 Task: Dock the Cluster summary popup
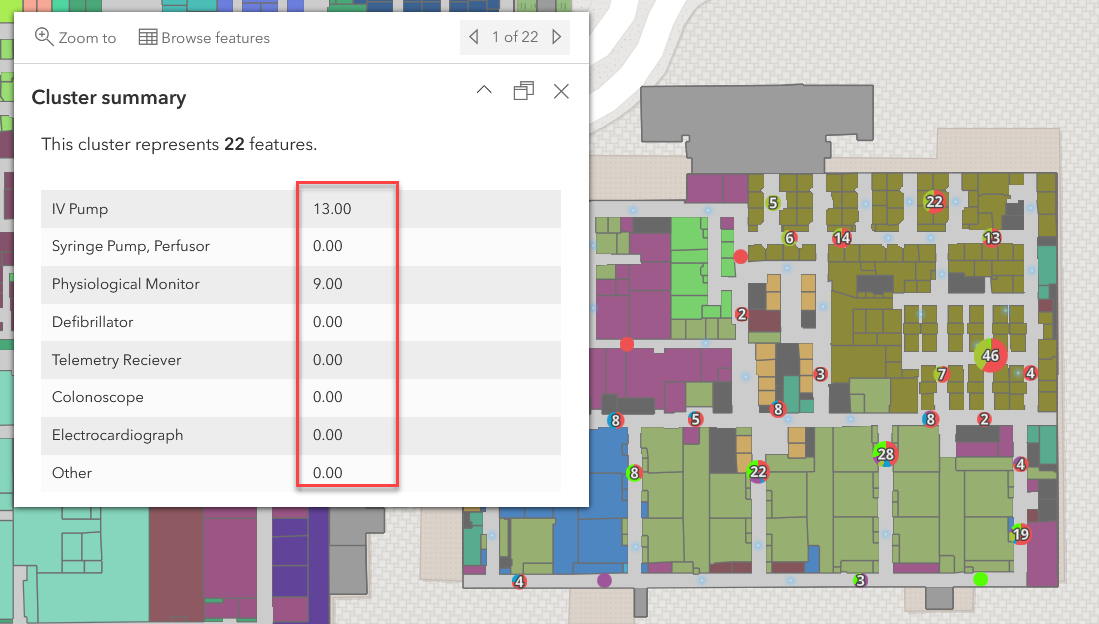524,90
